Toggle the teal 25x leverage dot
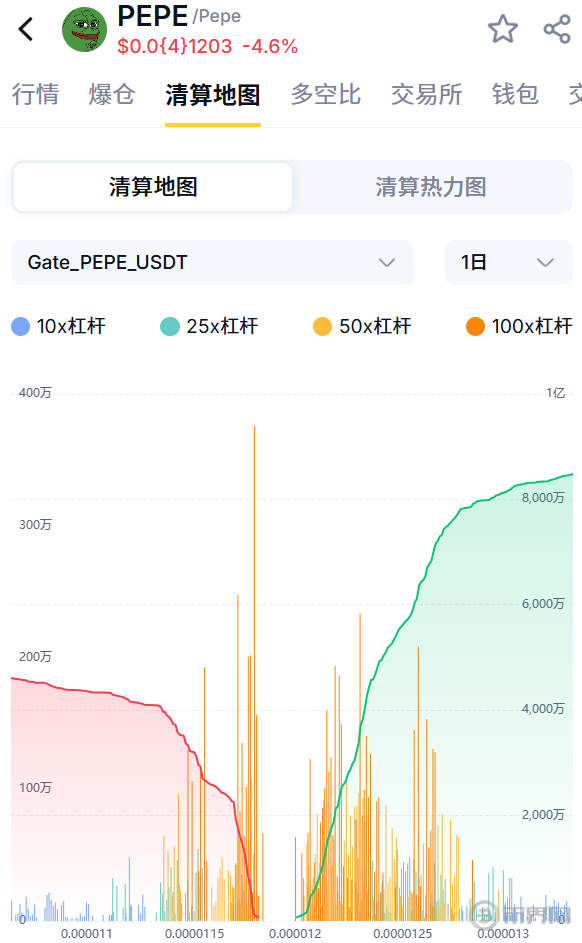The height and width of the screenshot is (943, 582). pos(170,327)
